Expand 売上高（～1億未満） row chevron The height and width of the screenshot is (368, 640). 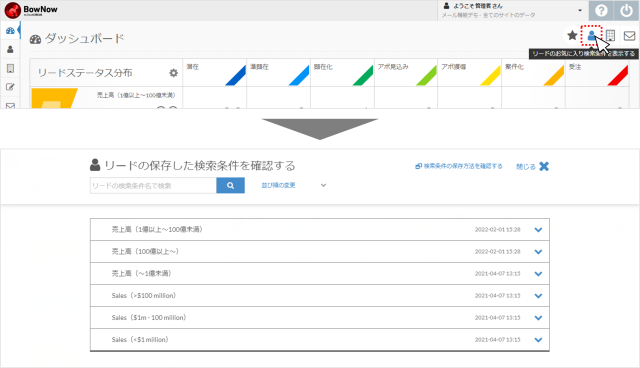(x=538, y=274)
